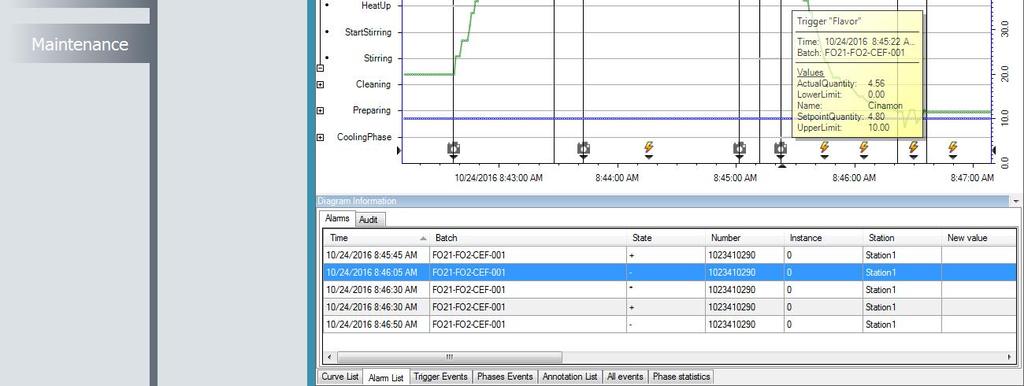Image resolution: width=1024 pixels, height=386 pixels.
Task: Click the Instance column header
Action: 823,238
